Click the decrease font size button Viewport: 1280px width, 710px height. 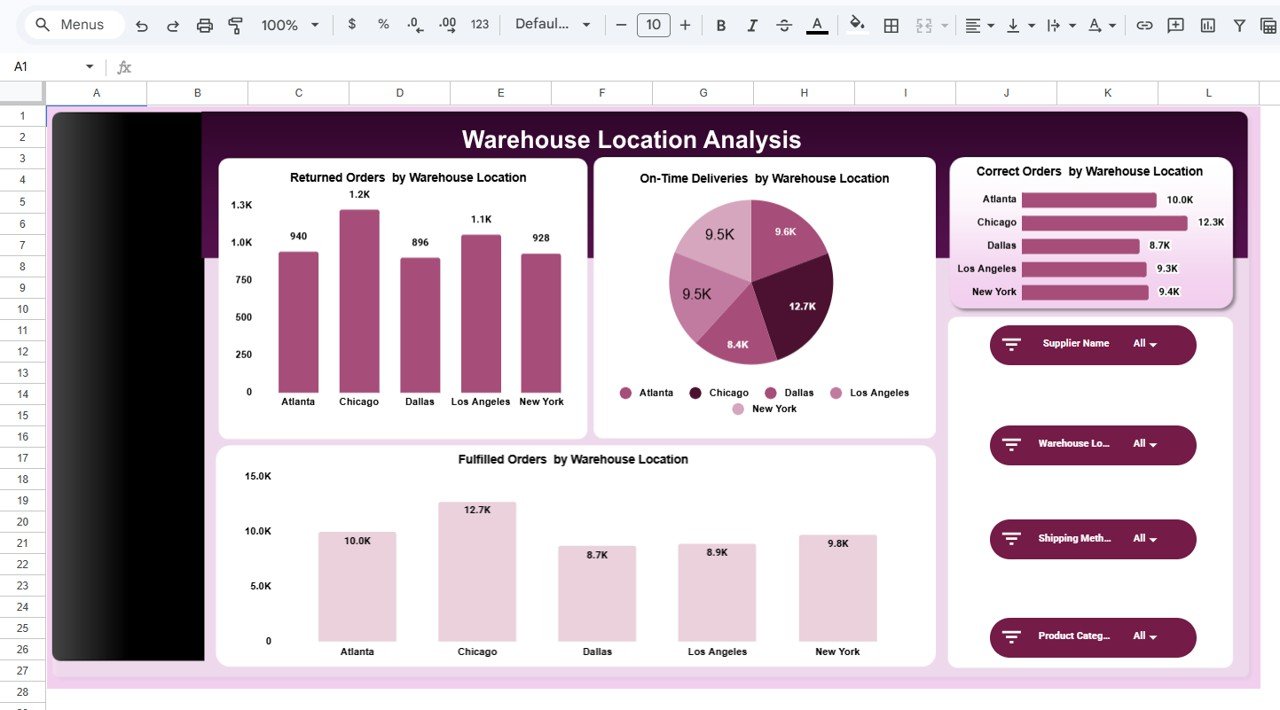(621, 24)
